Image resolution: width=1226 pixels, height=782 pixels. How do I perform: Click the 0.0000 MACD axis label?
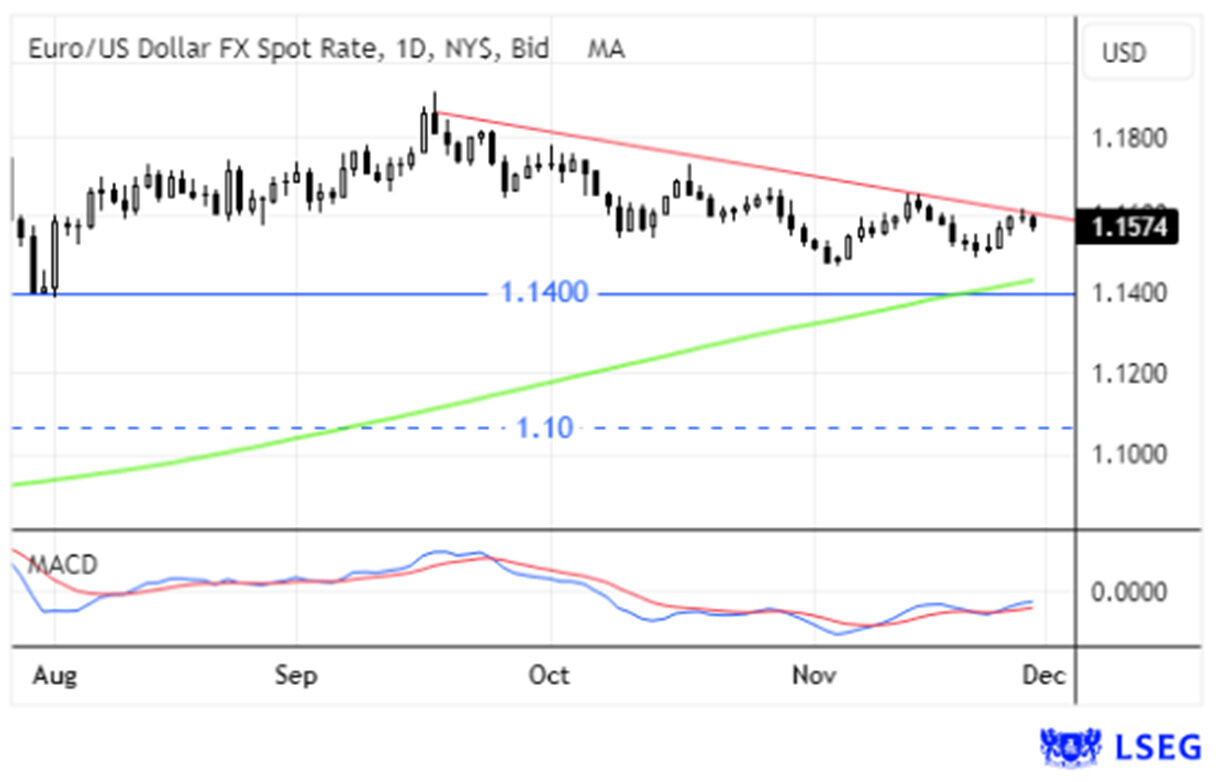pyautogui.click(x=1129, y=593)
